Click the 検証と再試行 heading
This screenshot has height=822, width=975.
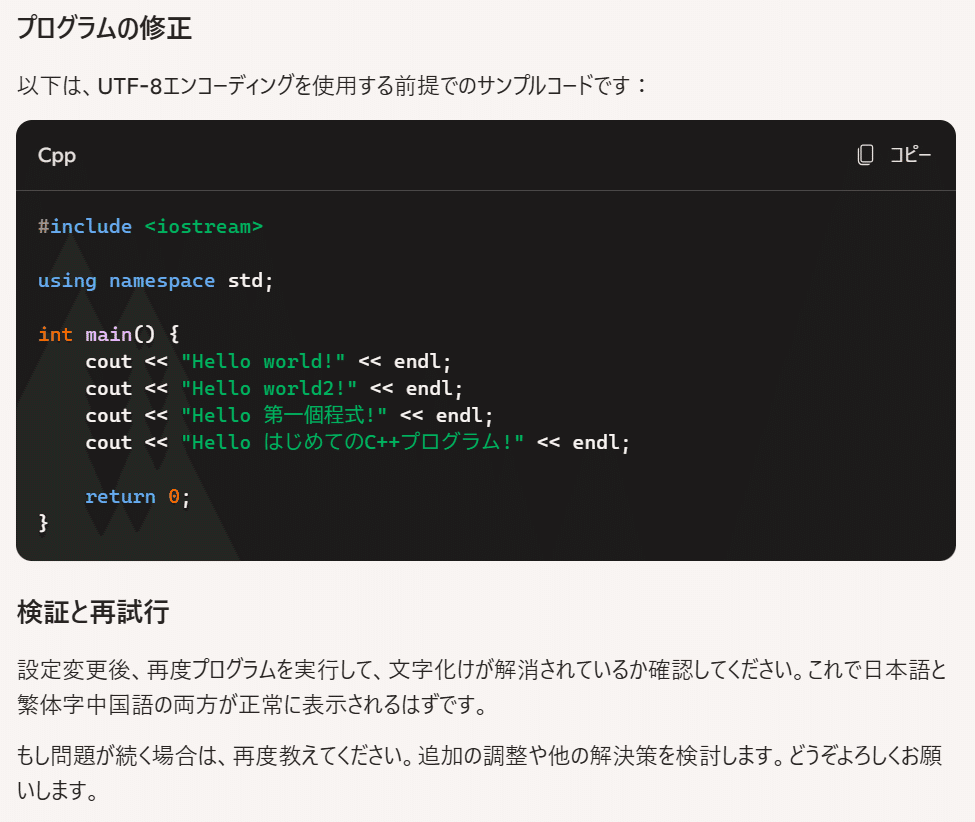pyautogui.click(x=93, y=612)
